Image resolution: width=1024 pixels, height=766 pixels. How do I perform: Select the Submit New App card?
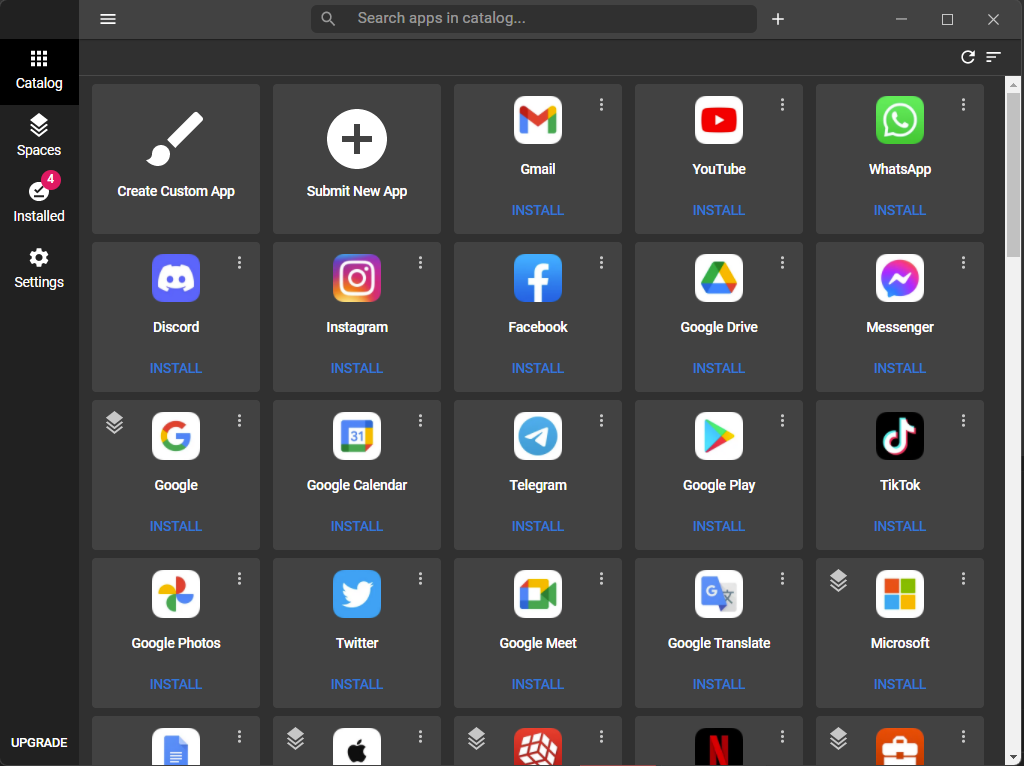tap(357, 159)
